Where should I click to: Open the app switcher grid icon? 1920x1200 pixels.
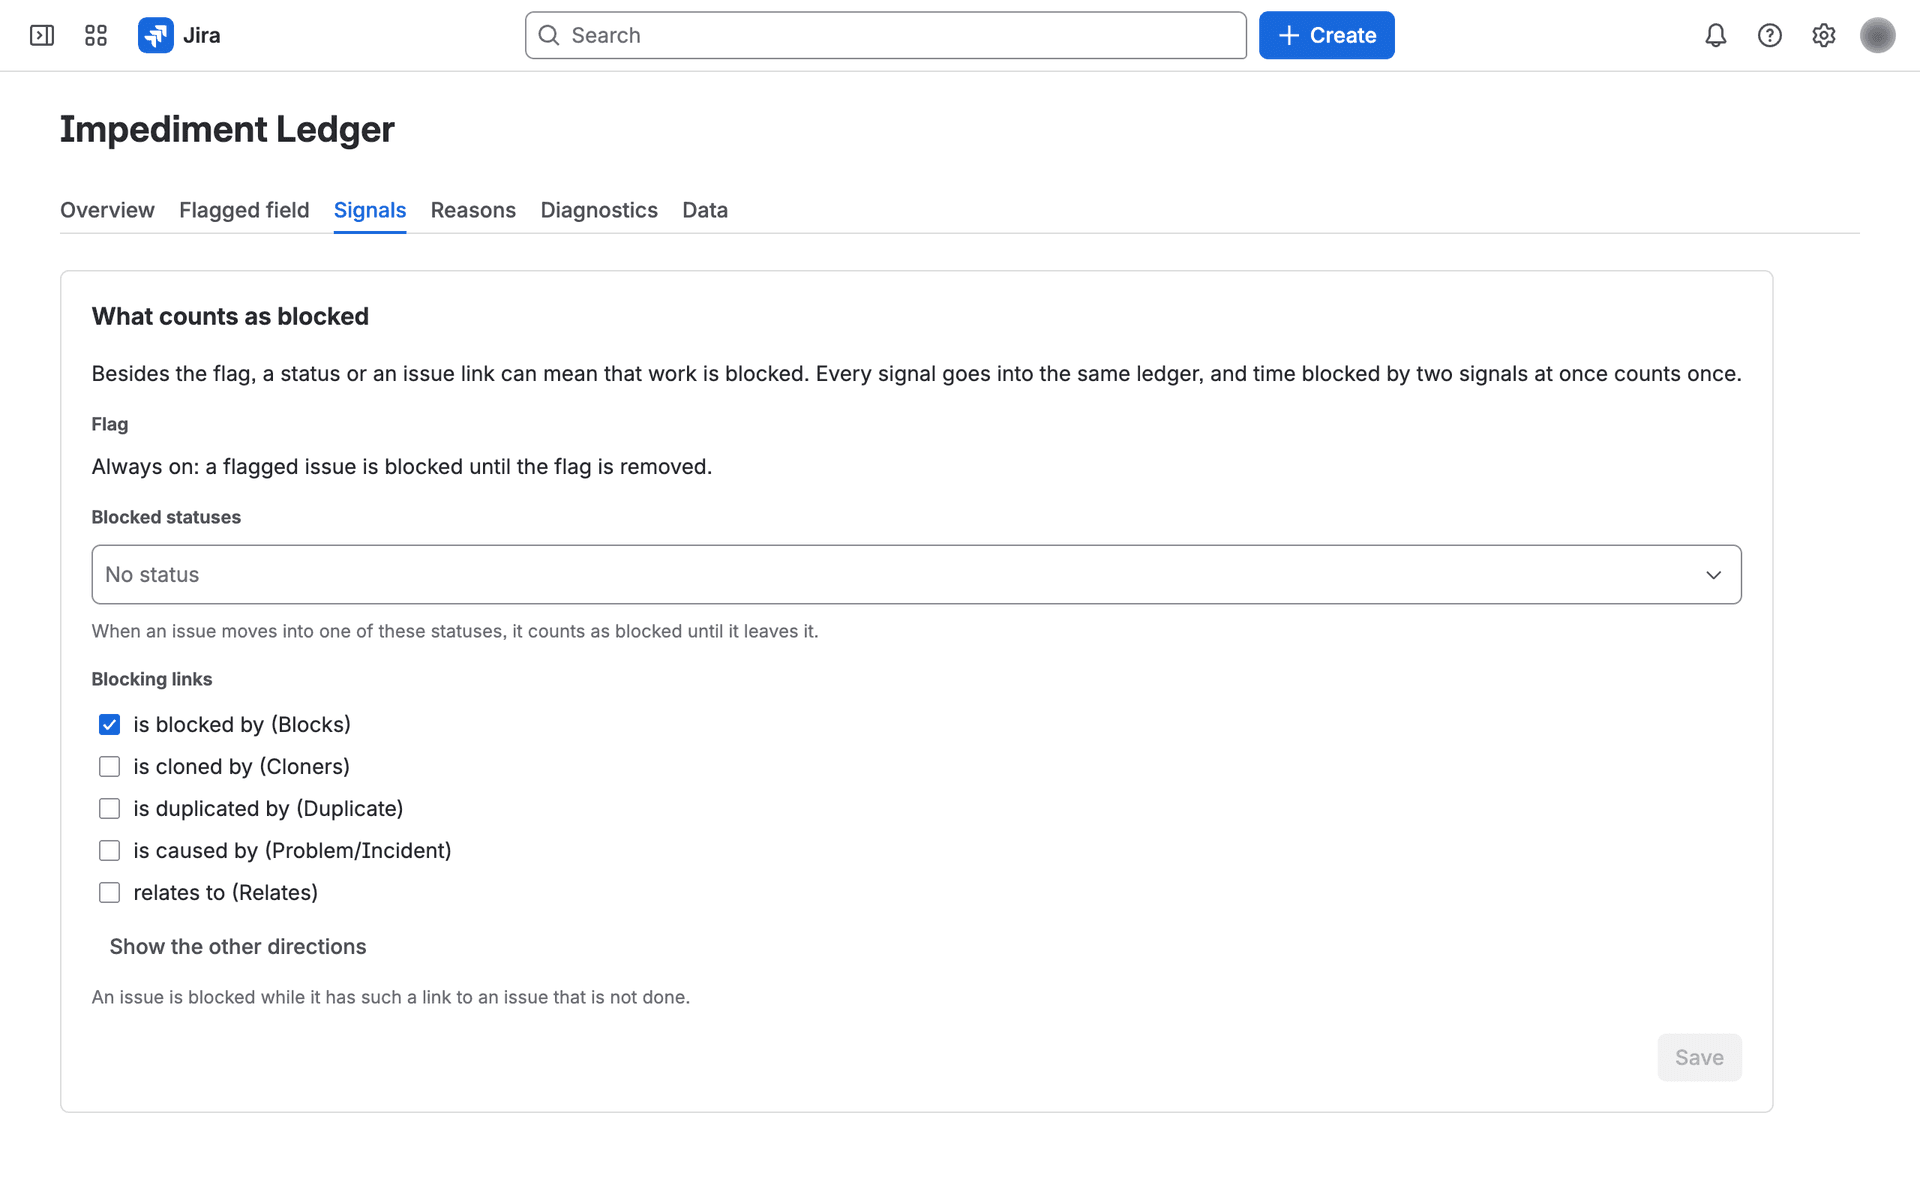click(x=96, y=36)
